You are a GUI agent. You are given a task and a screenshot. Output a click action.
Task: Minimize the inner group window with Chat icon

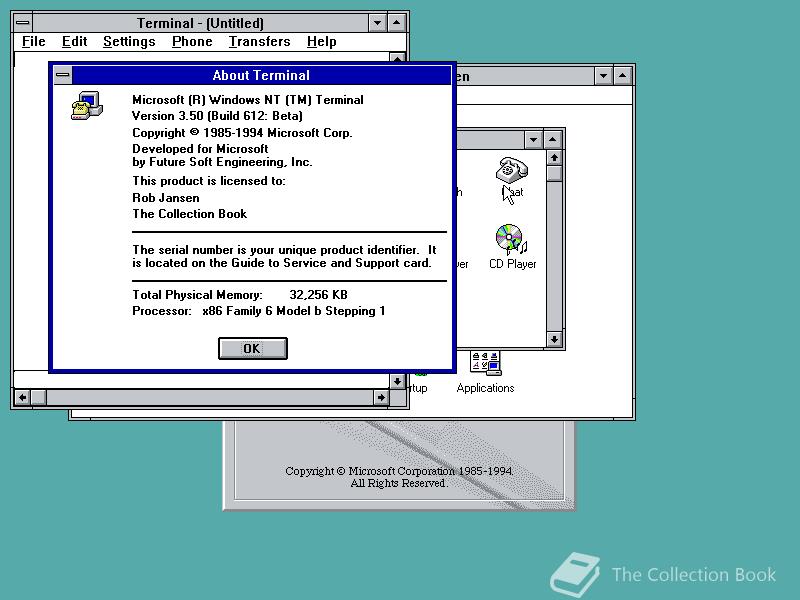tap(533, 140)
